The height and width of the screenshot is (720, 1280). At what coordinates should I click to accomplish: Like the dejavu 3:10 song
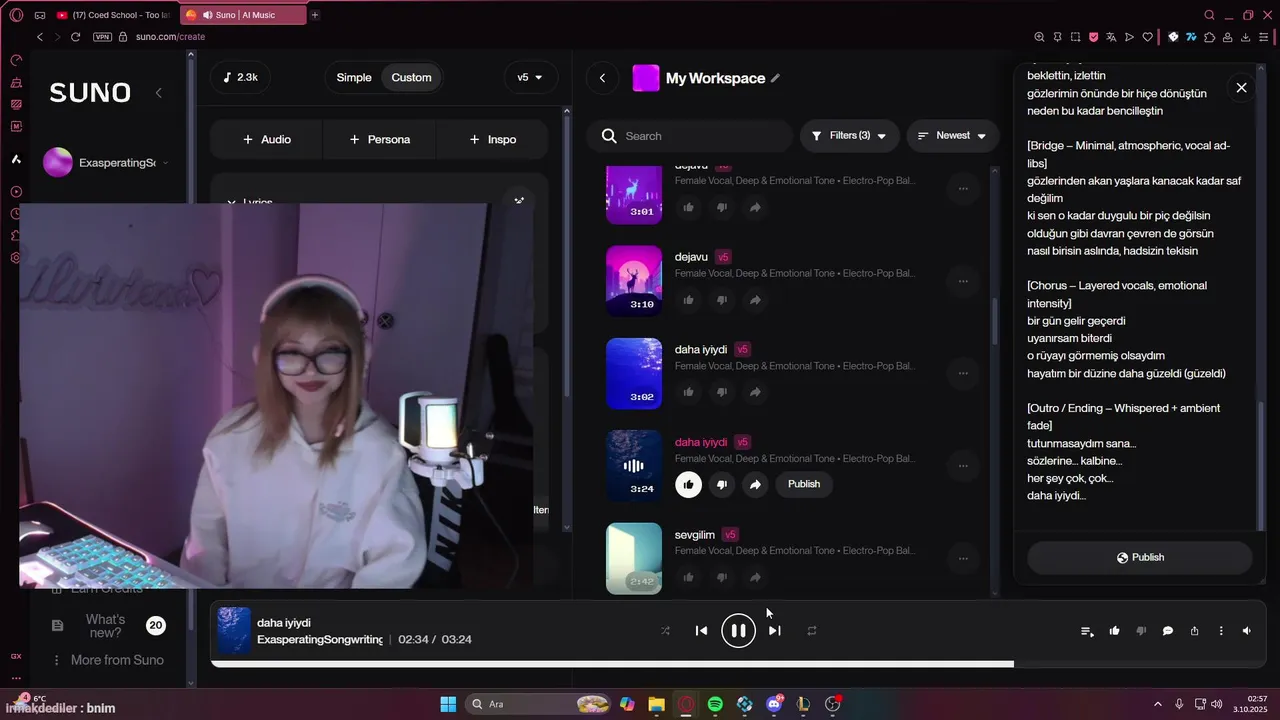688,300
